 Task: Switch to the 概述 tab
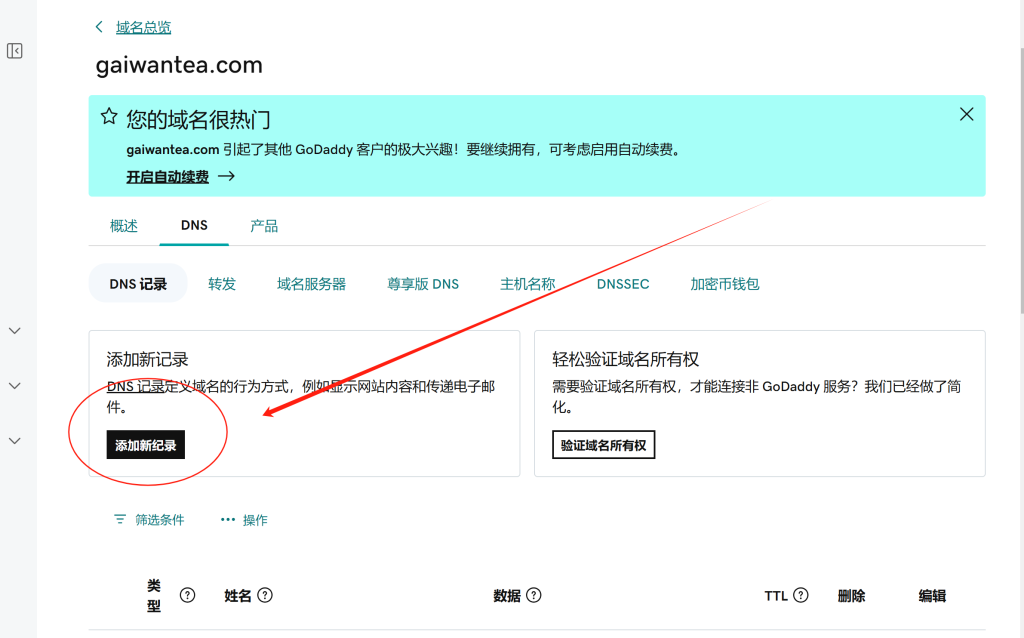123,226
